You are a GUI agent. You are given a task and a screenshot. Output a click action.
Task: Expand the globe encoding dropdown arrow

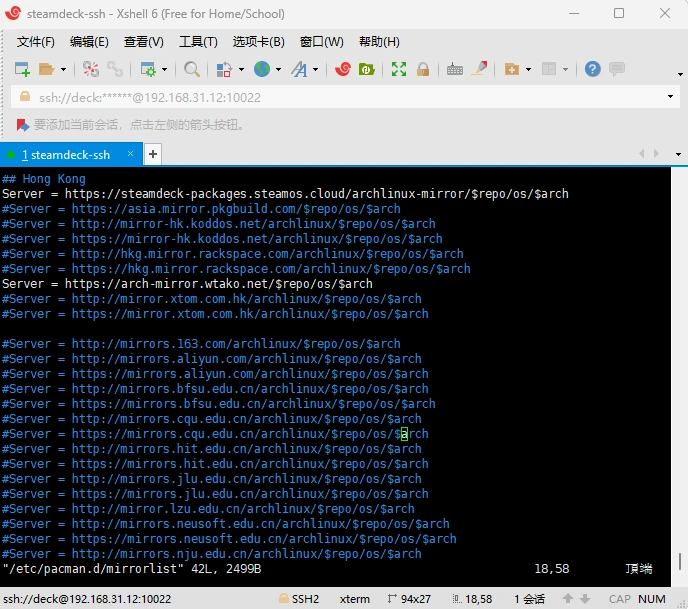click(x=279, y=69)
